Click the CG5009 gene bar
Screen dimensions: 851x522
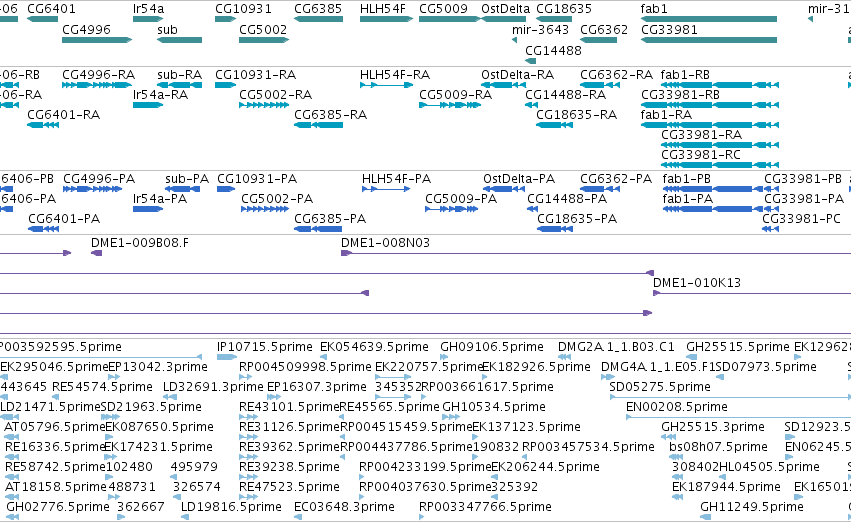coord(450,19)
